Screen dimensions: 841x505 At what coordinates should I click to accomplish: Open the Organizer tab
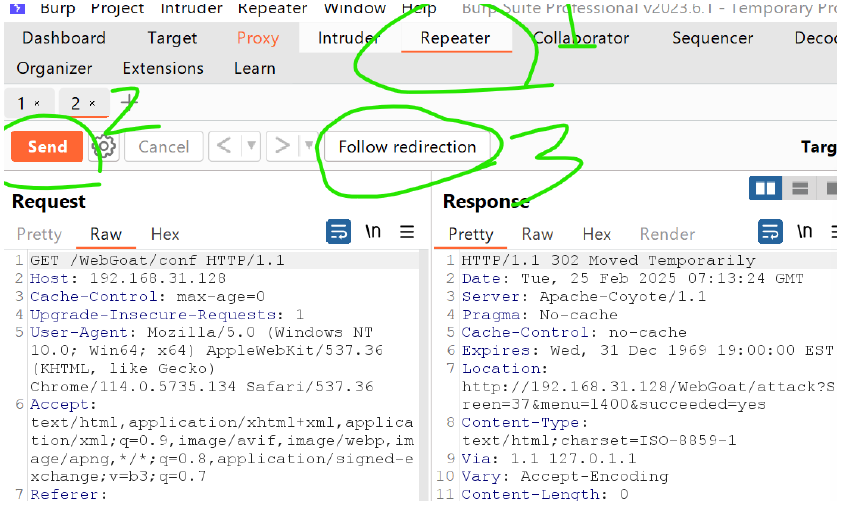pyautogui.click(x=54, y=68)
